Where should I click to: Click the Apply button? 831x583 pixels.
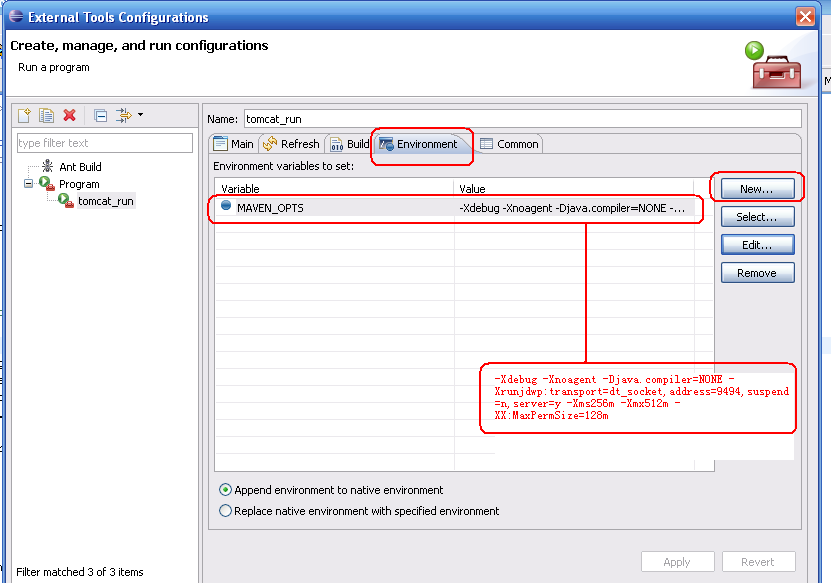pyautogui.click(x=677, y=562)
